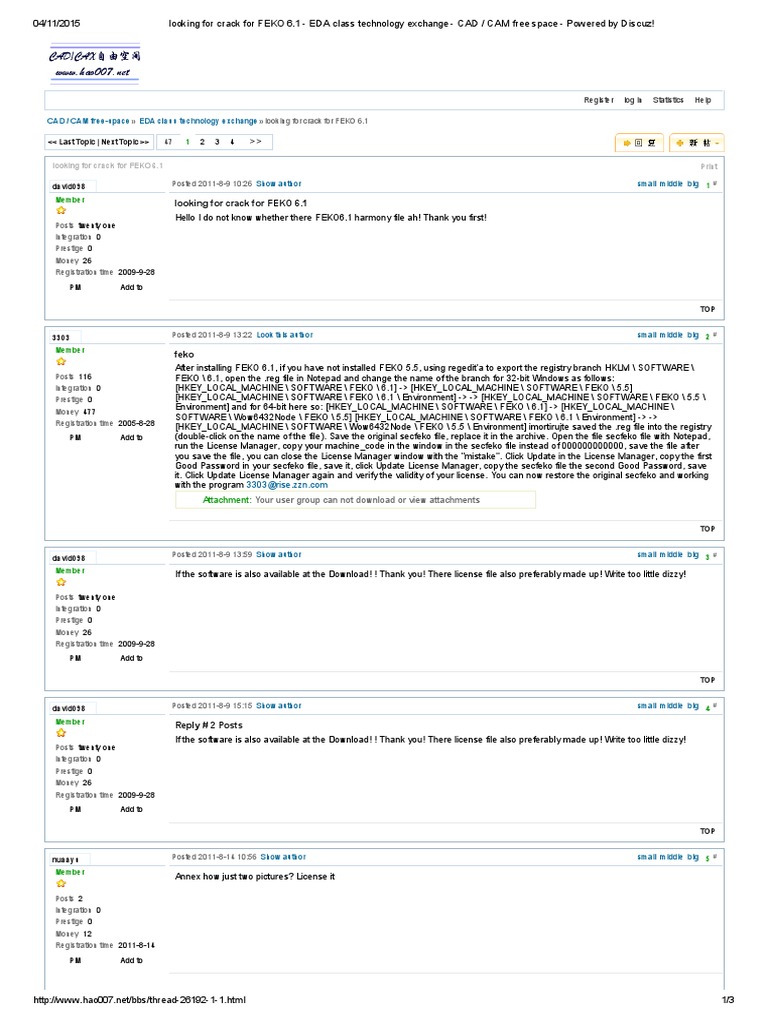Click TOP link under the 13:59 post

707,680
